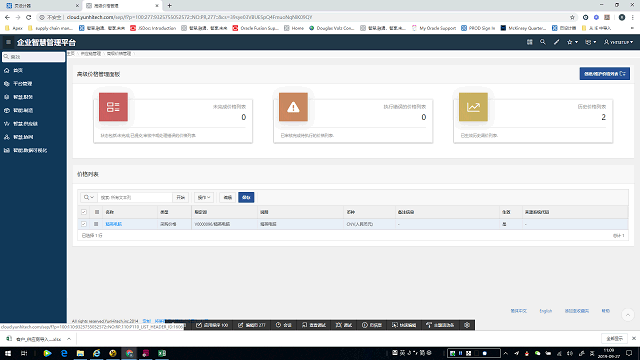Expand the downloaded xlsx file options chevron
This screenshot has height=360, width=640.
(x=69, y=339)
